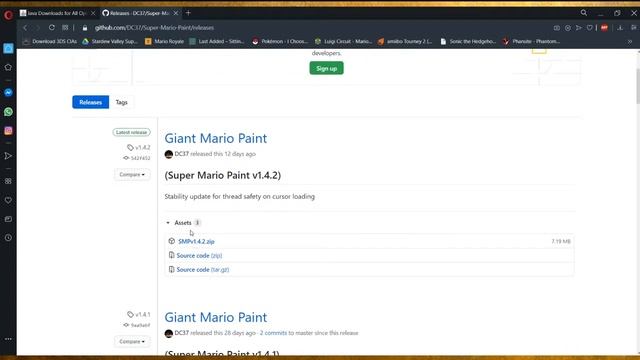Open a new tab with plus button
640x360 pixels.
(188, 13)
